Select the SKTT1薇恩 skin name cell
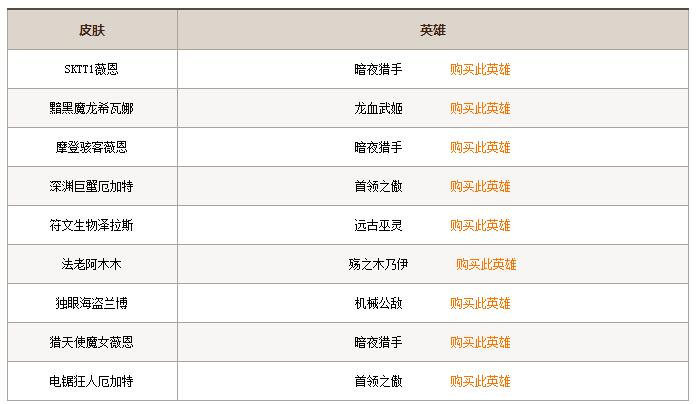 91,69
